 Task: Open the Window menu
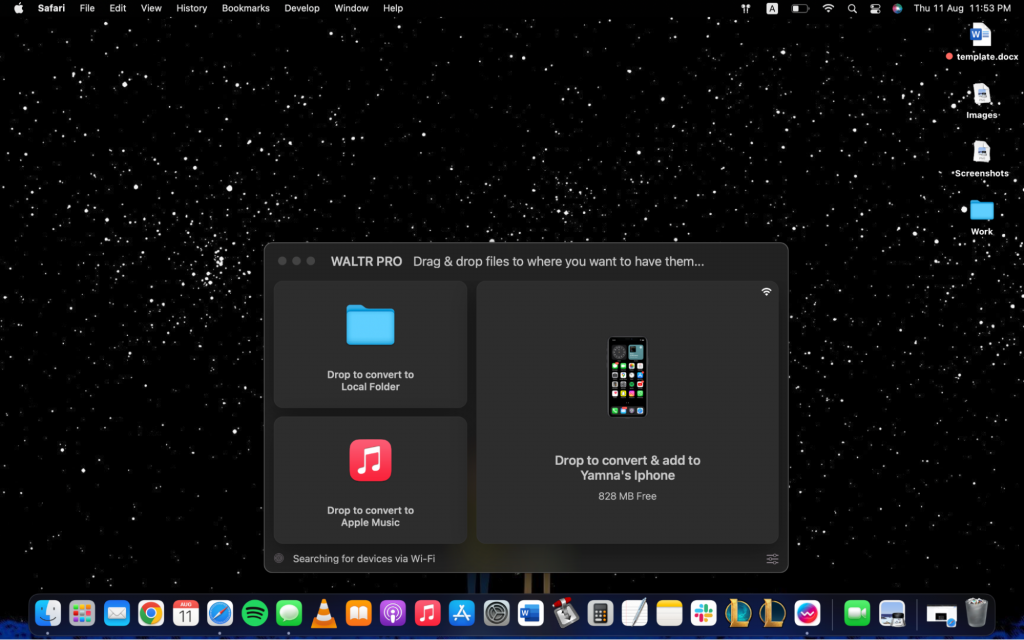(351, 8)
